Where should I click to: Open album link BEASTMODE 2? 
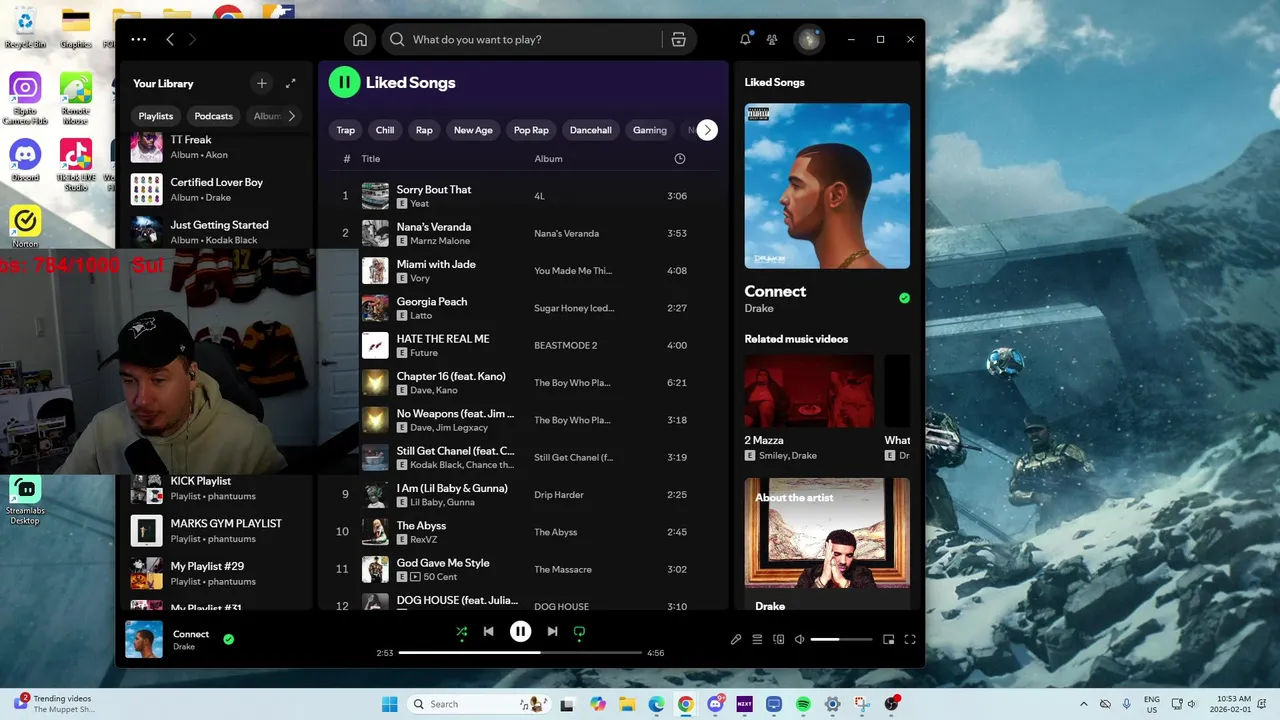[x=565, y=345]
